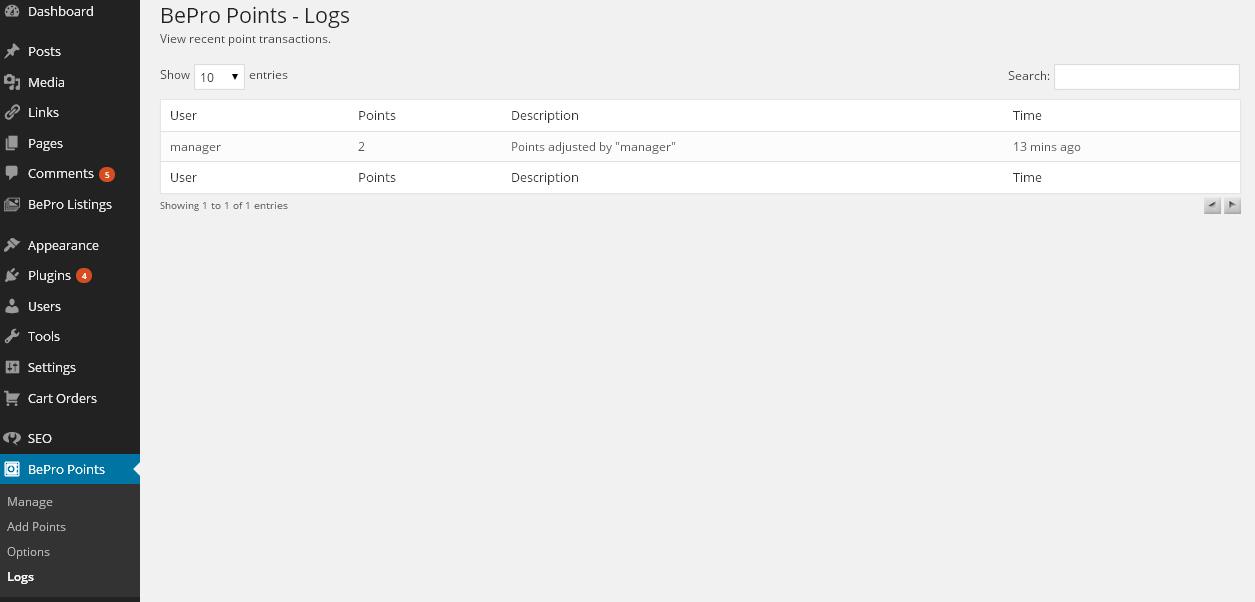Screen dimensions: 1255x602
Task: Click the Search input field
Action: click(1147, 77)
